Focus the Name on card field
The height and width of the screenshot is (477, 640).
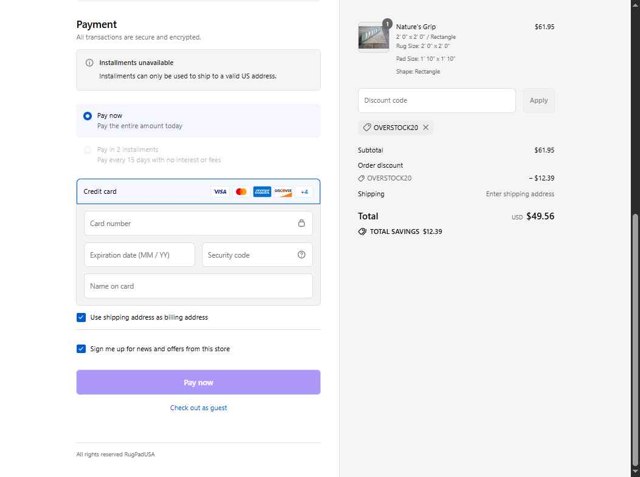pos(198,286)
